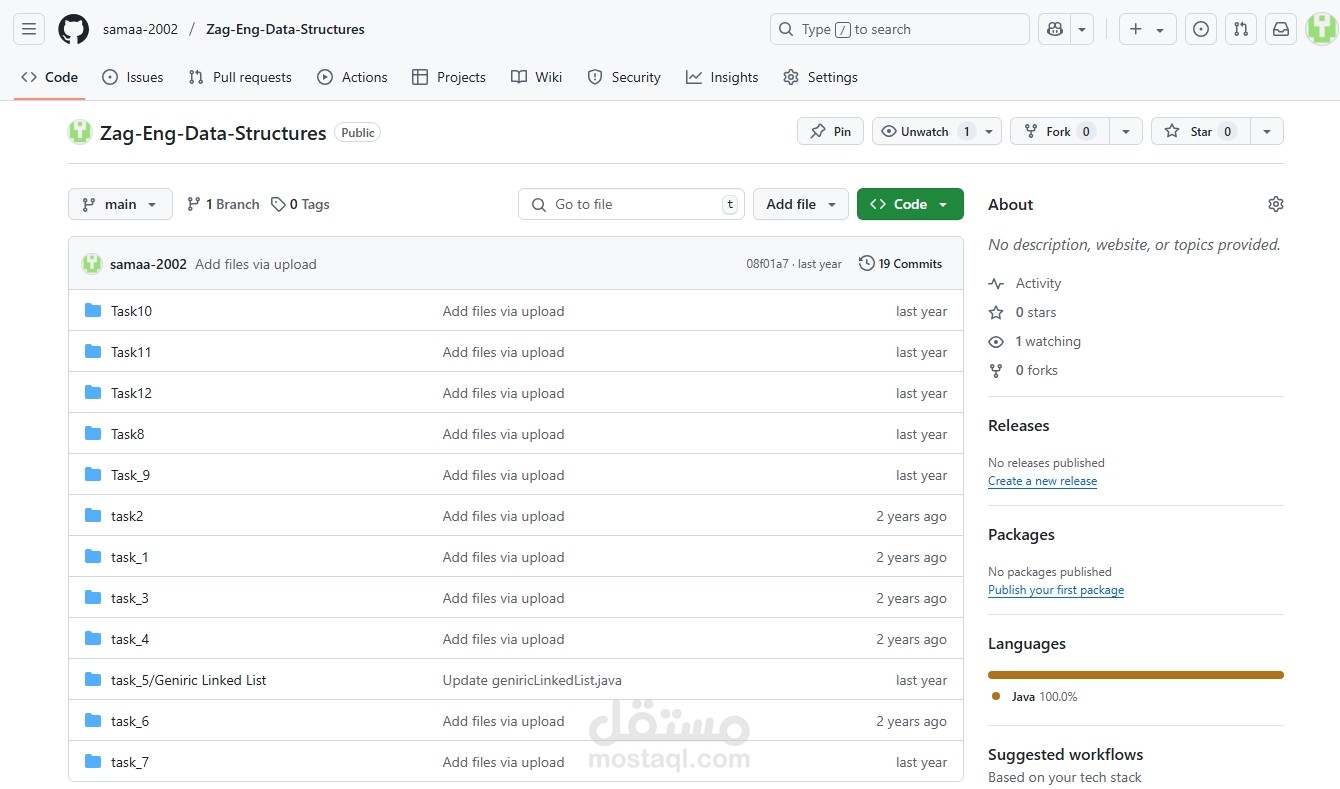
Task: Open the Zag-Eng-Data-Structures breadcrumb link
Action: coord(285,29)
